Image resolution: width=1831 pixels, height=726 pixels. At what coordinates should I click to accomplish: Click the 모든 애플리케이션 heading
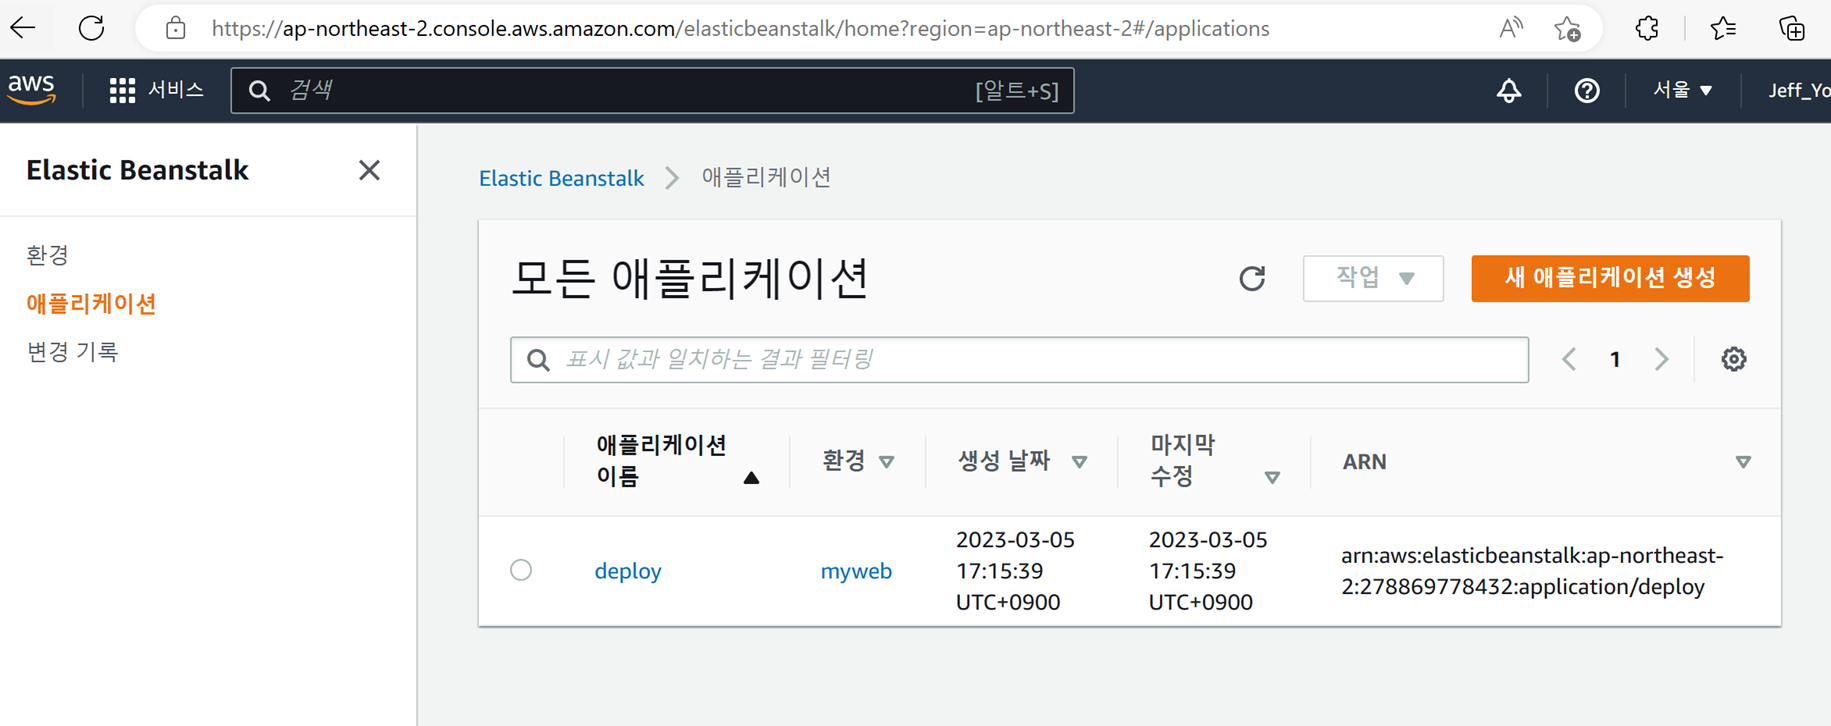689,278
